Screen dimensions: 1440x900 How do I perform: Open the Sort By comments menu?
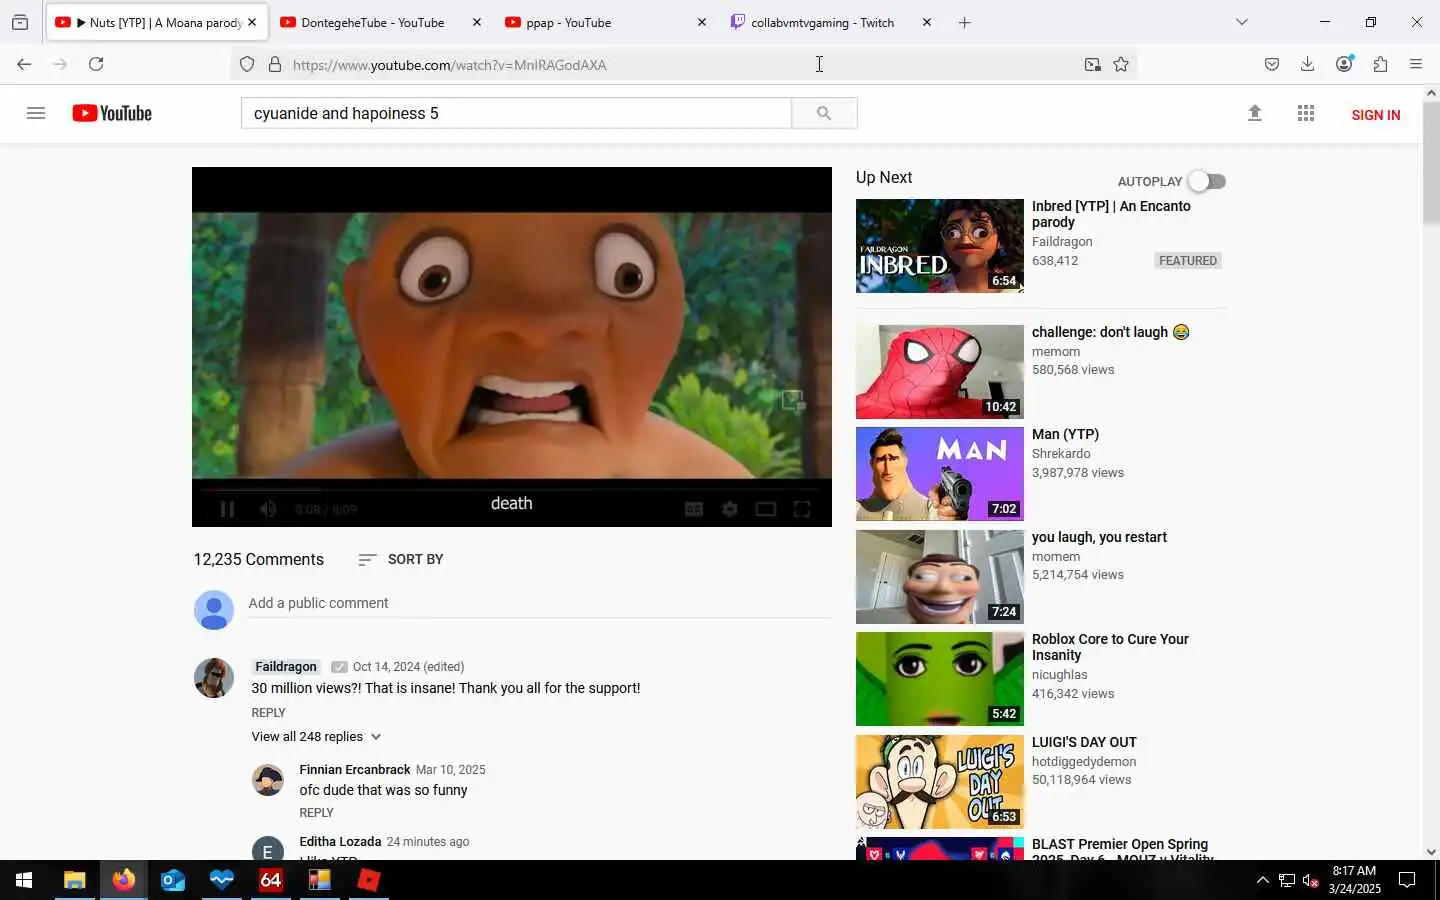(x=401, y=559)
